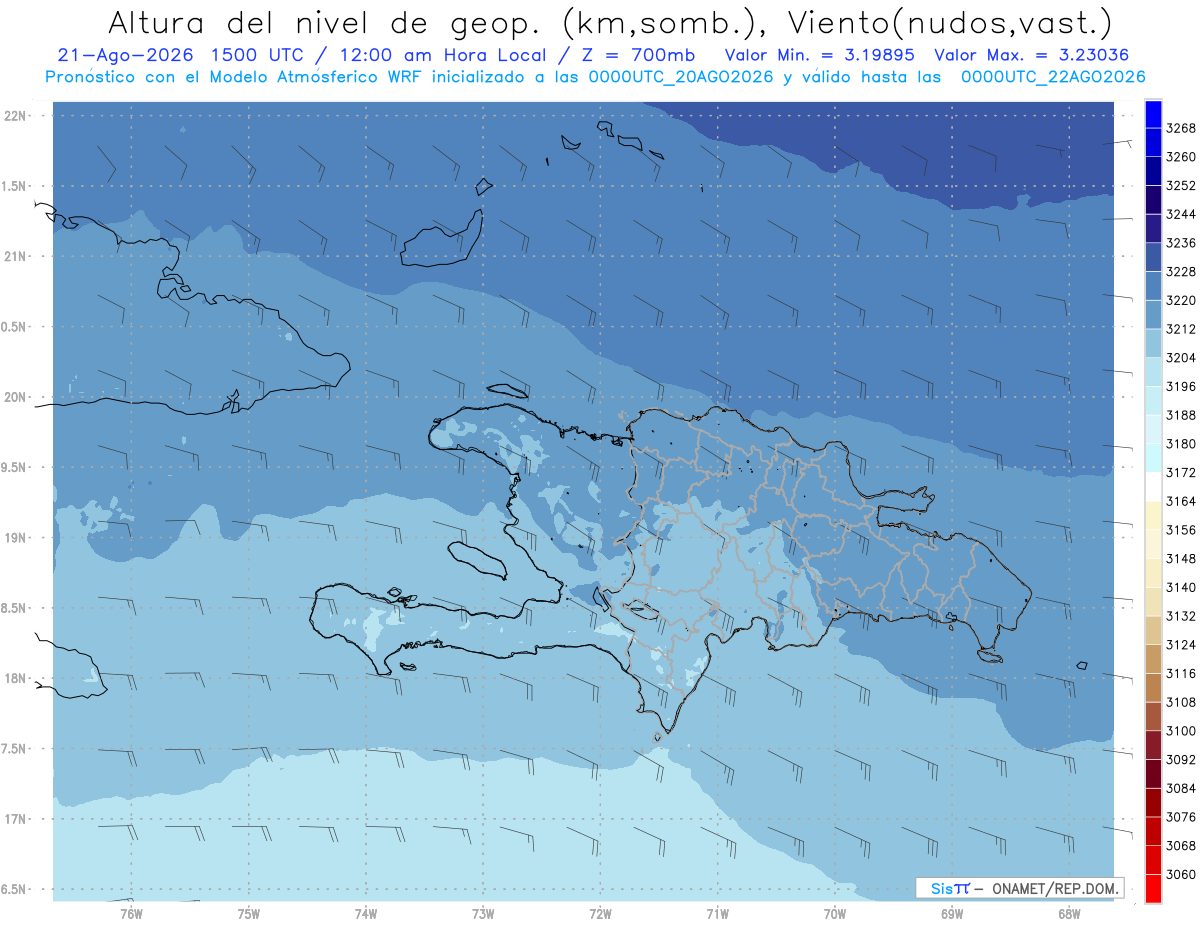
Task: Click the '17N' latitude label
Action: pos(17,819)
